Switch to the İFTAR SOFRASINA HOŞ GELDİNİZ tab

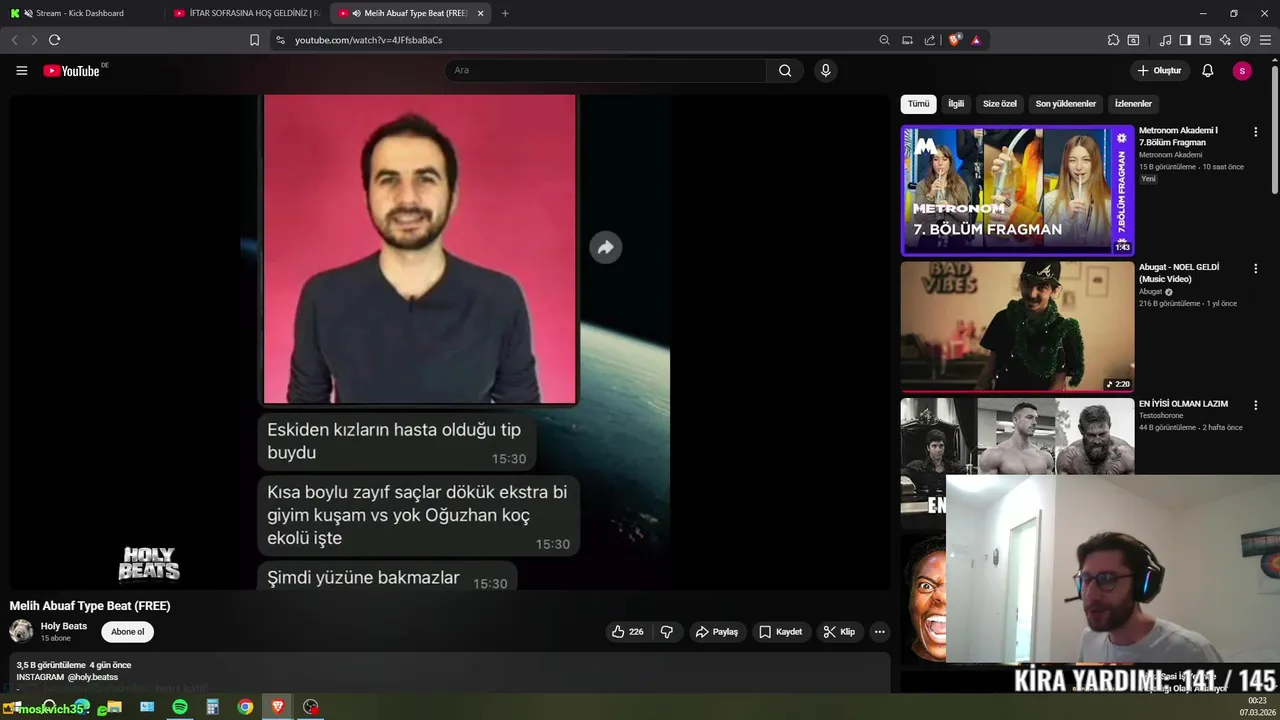(245, 13)
